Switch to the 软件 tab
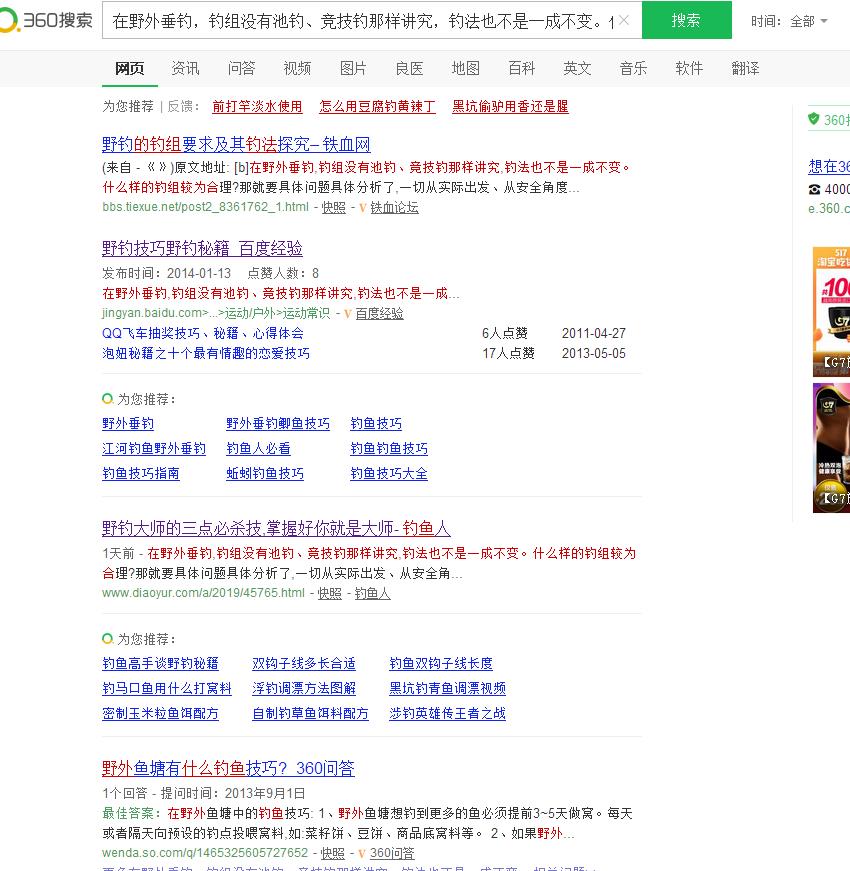This screenshot has height=871, width=850. point(689,68)
